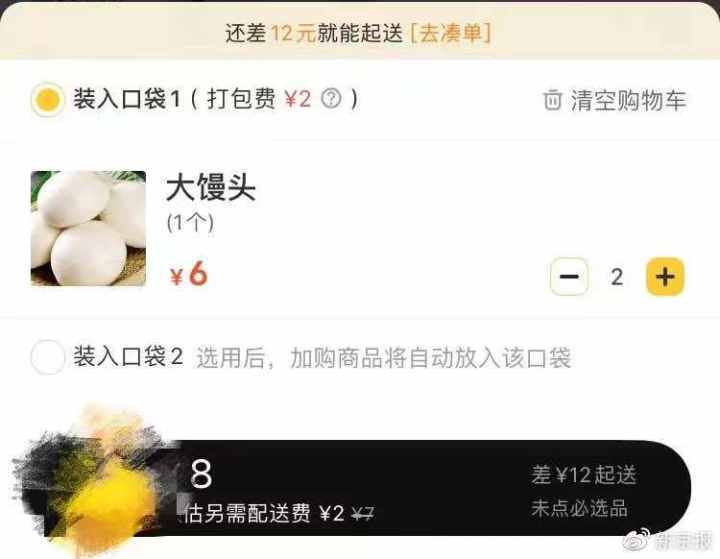Tap the packing fee question mark icon

(331, 98)
